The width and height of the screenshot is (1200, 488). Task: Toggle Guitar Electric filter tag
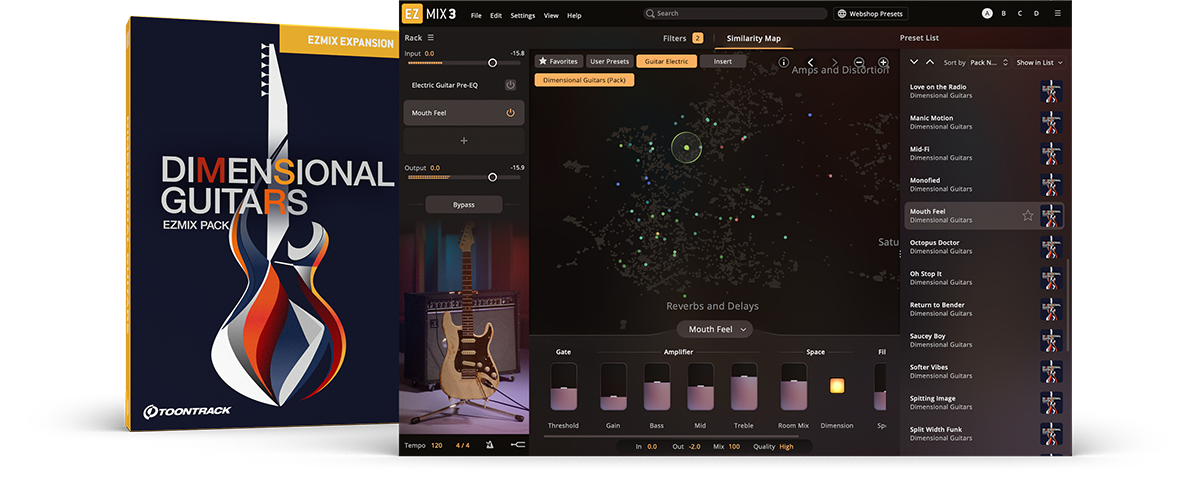coord(666,61)
